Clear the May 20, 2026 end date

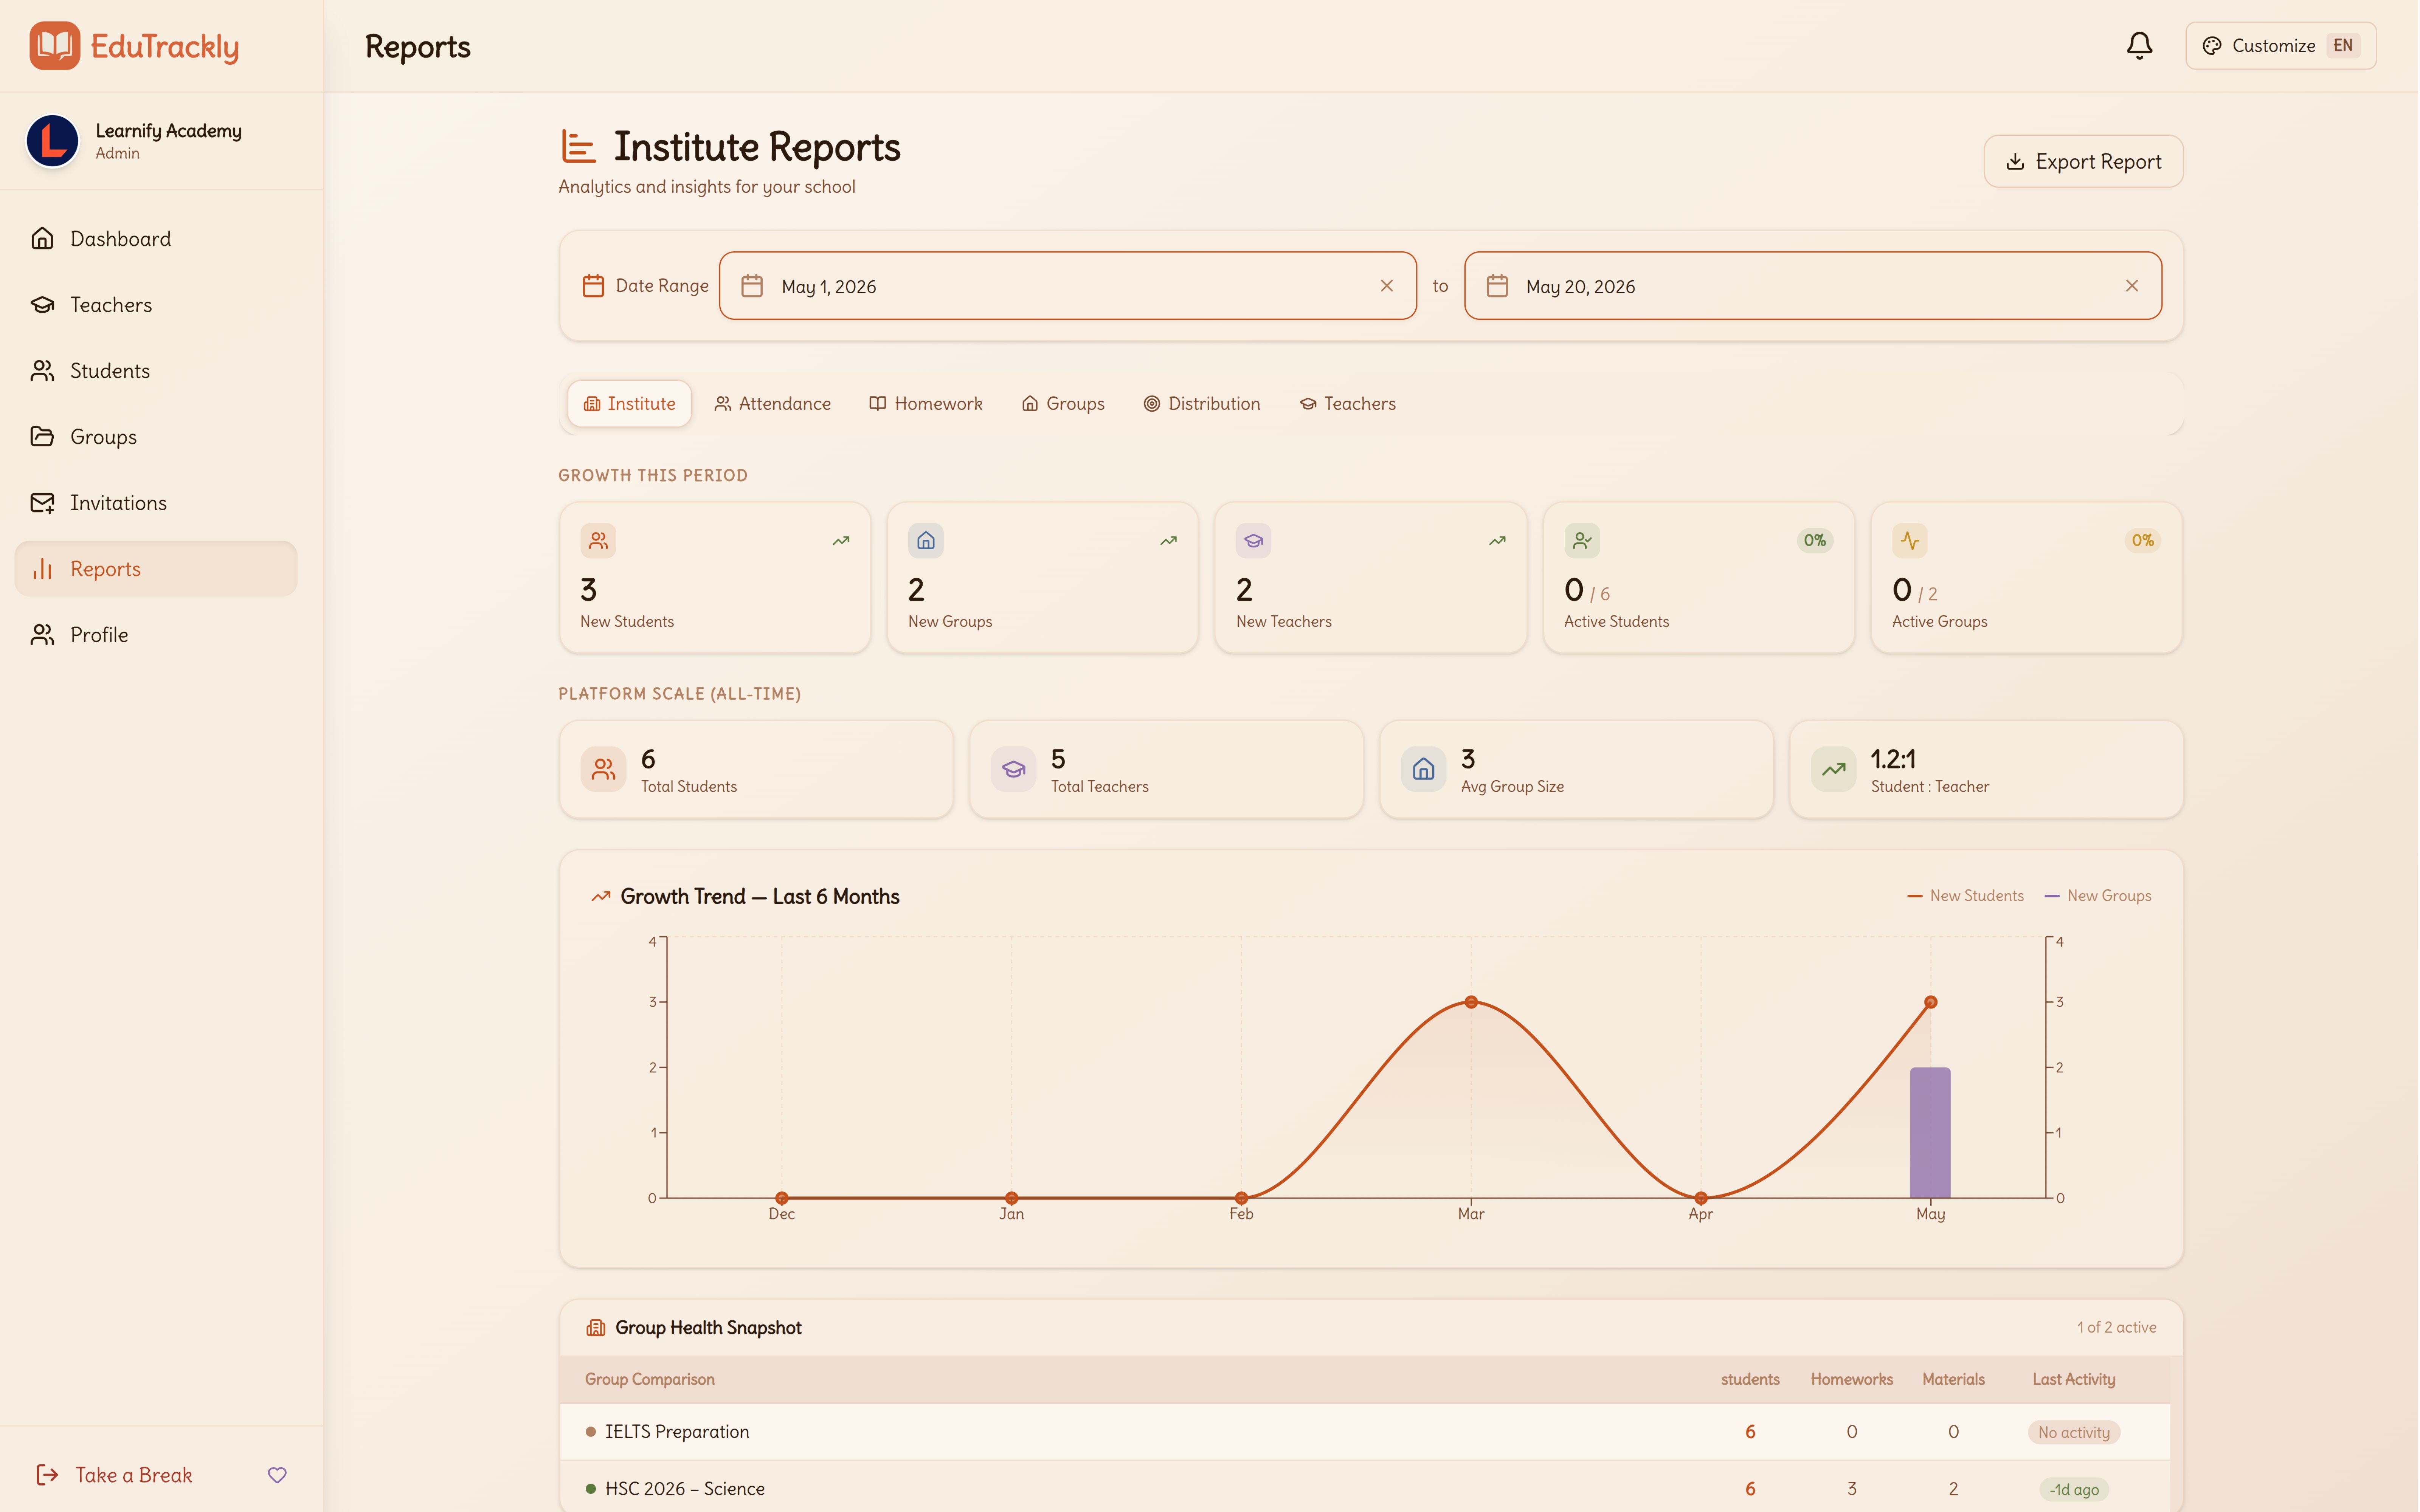pyautogui.click(x=2131, y=286)
